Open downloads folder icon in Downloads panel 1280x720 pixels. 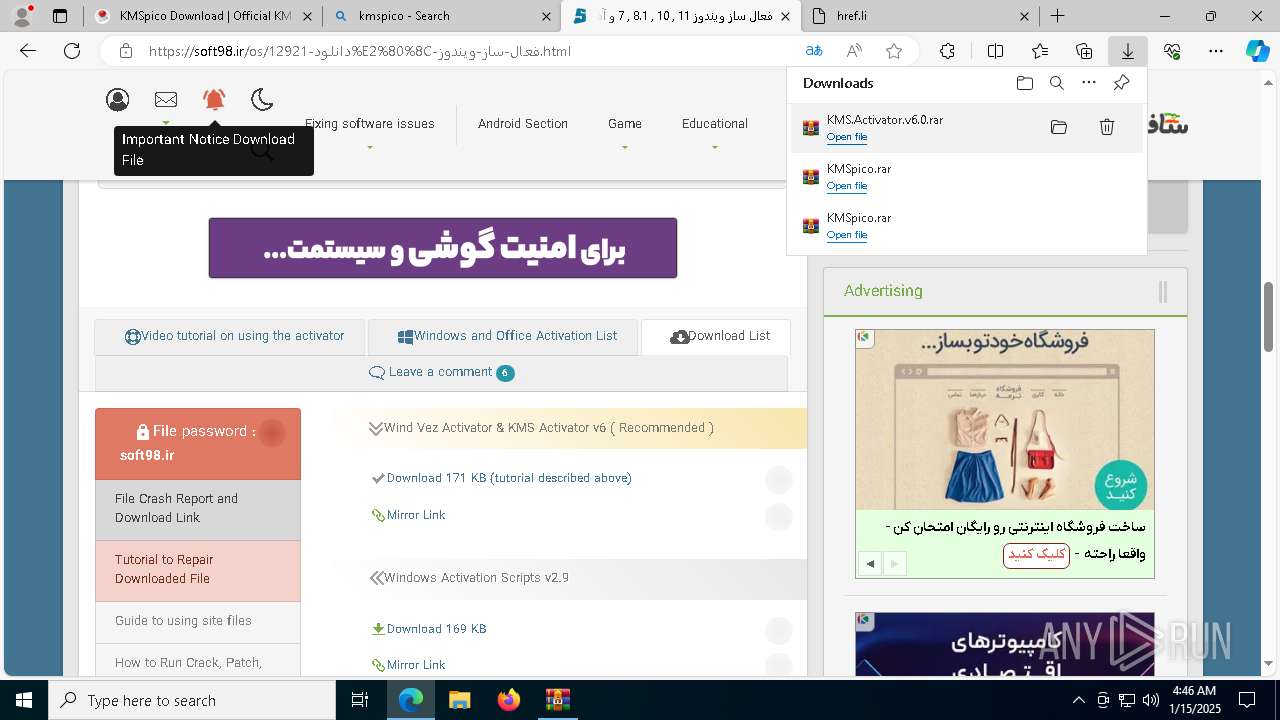click(x=1024, y=83)
